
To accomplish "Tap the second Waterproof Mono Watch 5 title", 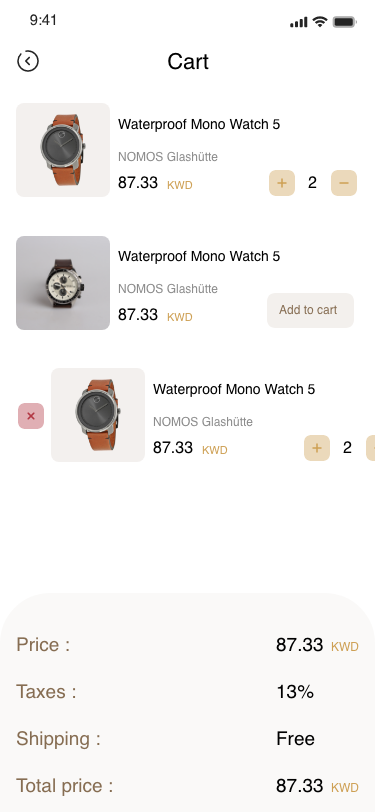I will (x=199, y=256).
